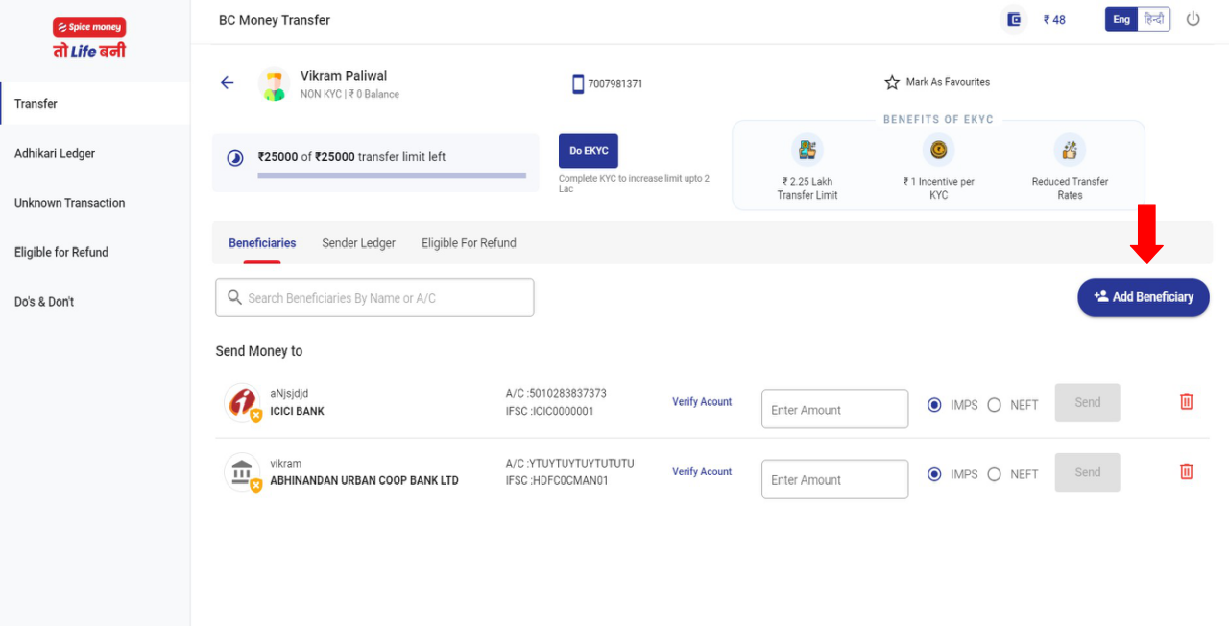The image size is (1230, 627).
Task: Click the phone icon beside 7007981371
Action: (578, 84)
